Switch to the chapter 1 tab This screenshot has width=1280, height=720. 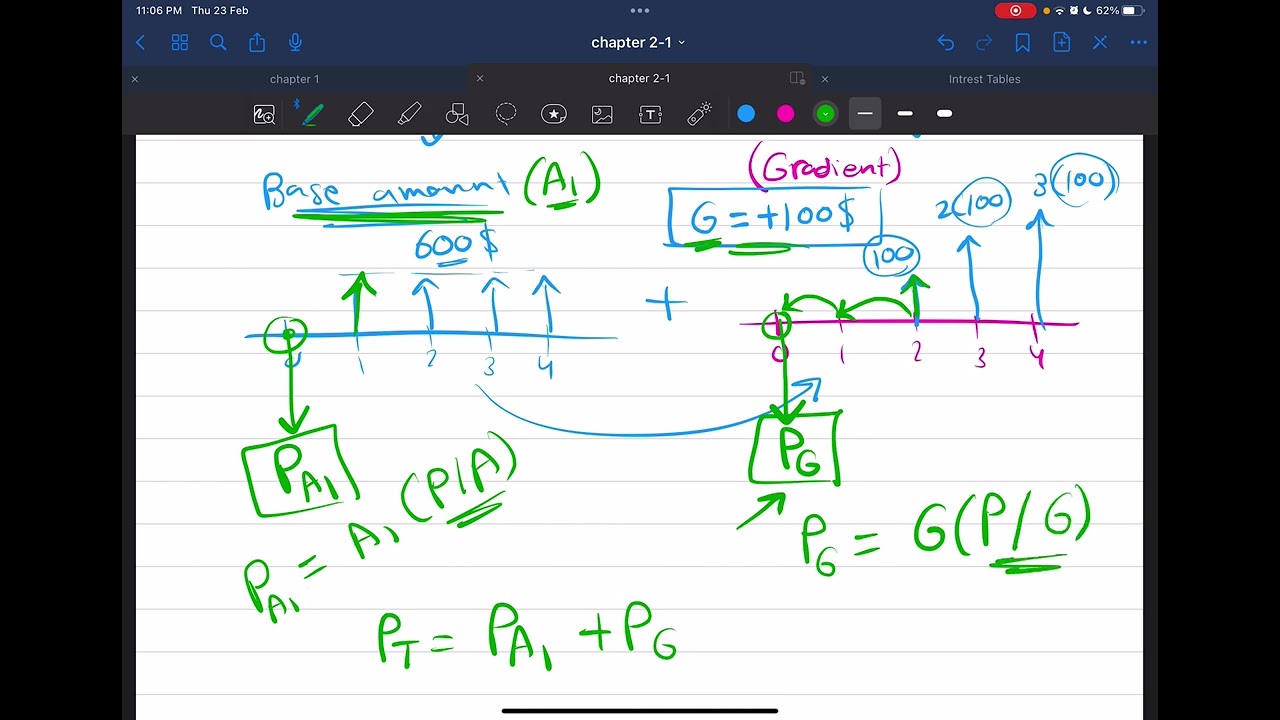tap(294, 79)
